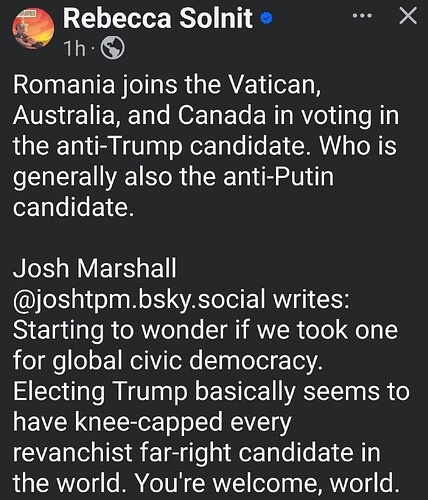
Task: Click the word Romania in post
Action: point(64,85)
